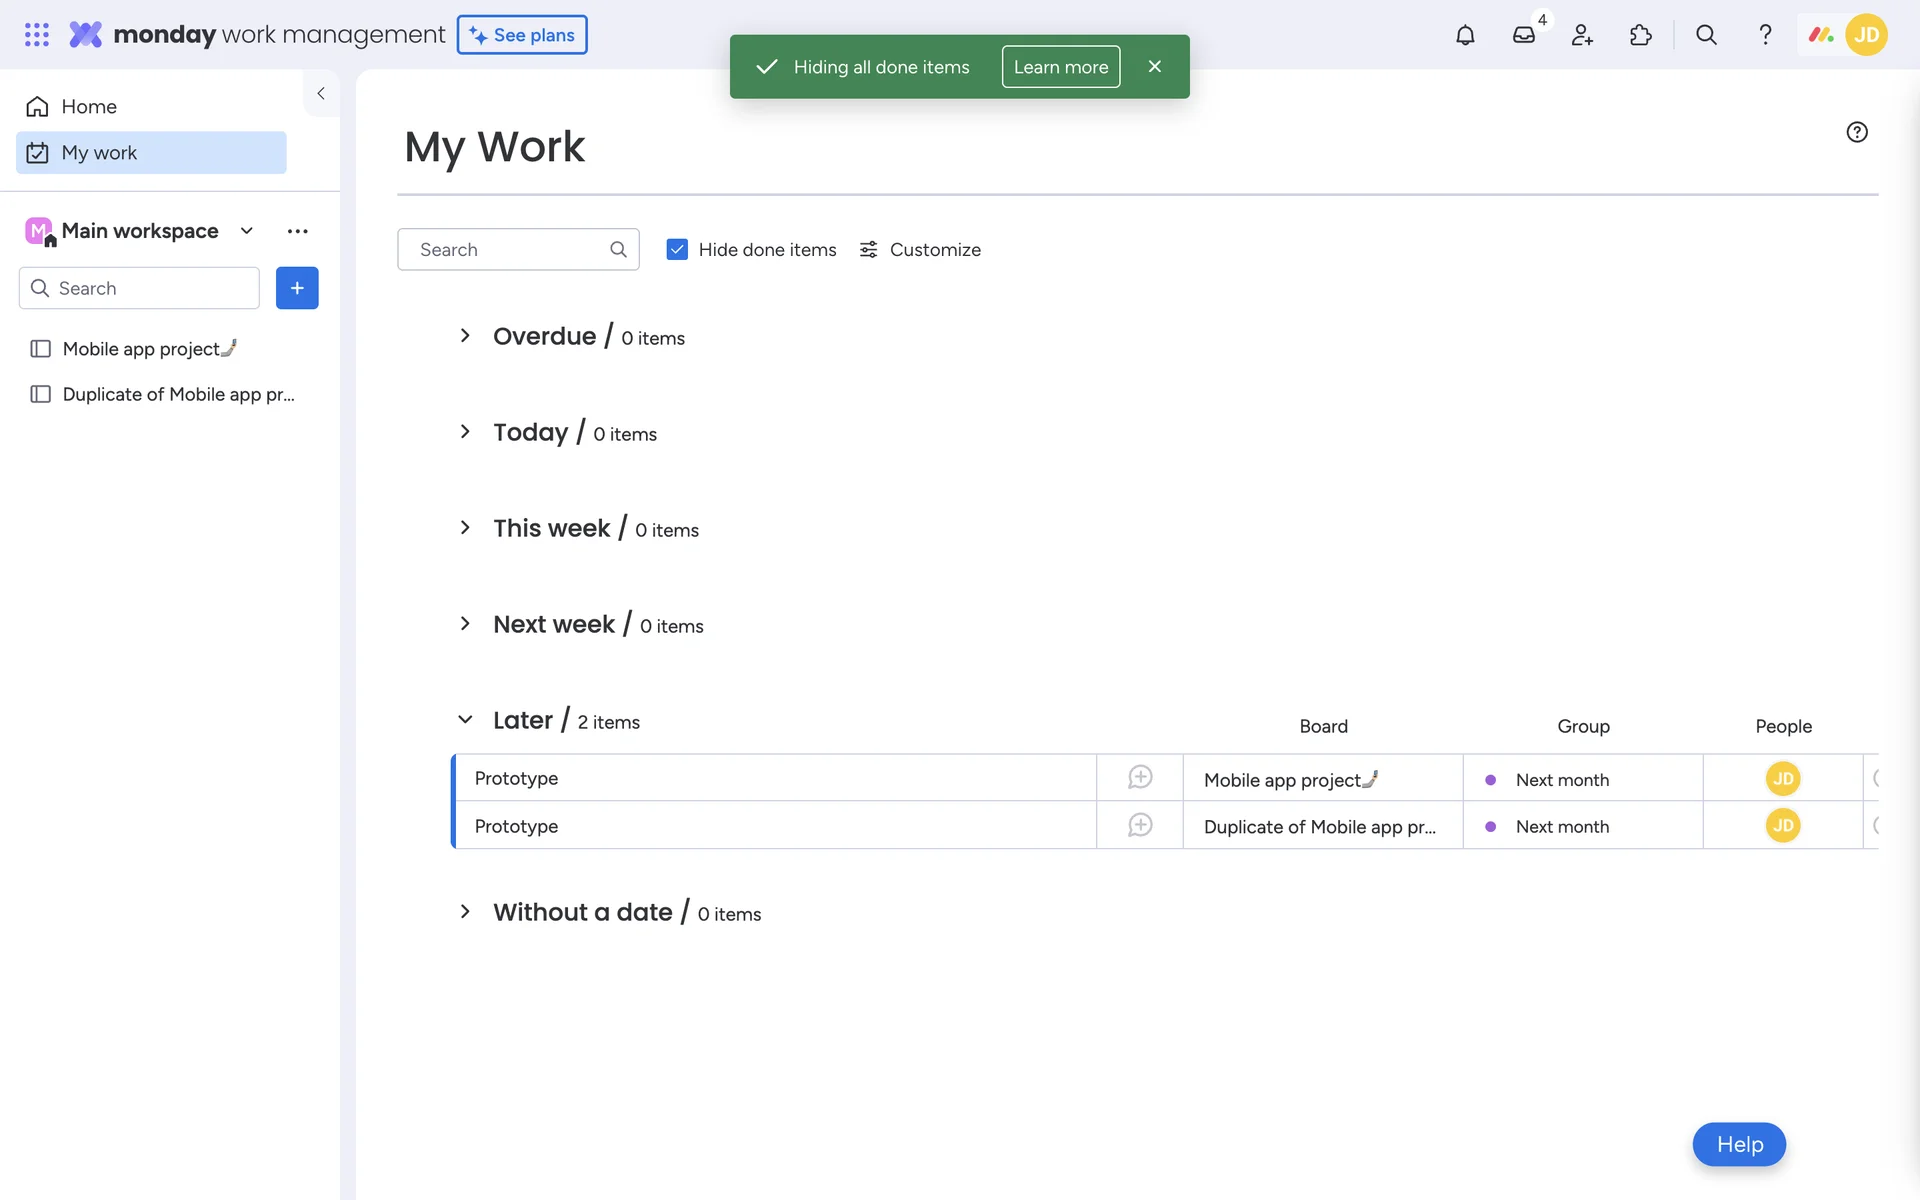Expand the Without a date section

(x=465, y=912)
